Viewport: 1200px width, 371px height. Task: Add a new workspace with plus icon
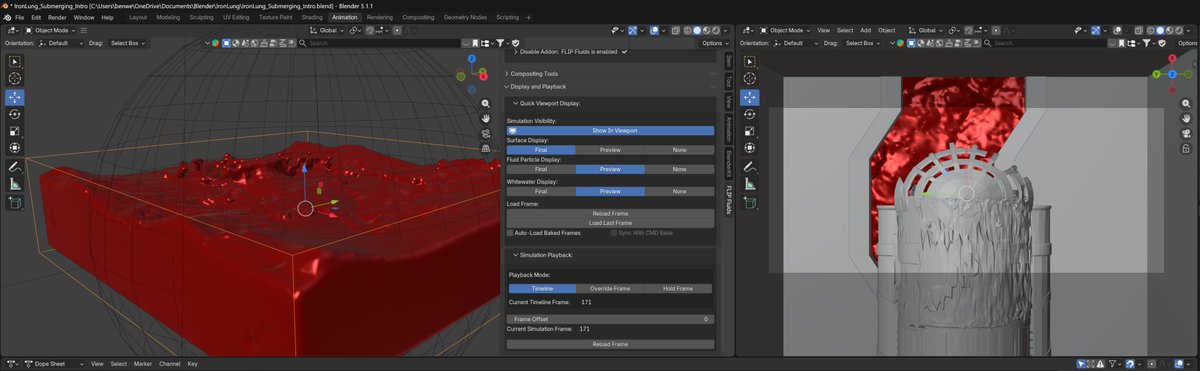coord(529,17)
